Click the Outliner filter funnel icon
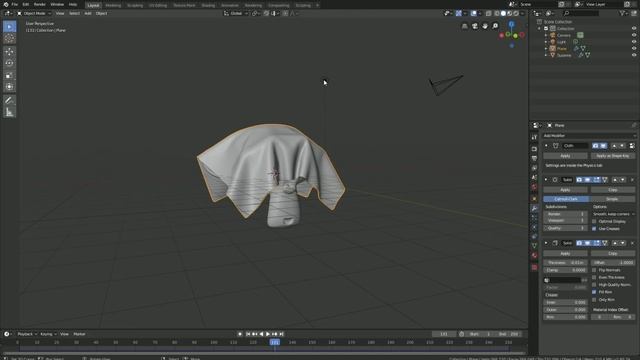 point(622,13)
